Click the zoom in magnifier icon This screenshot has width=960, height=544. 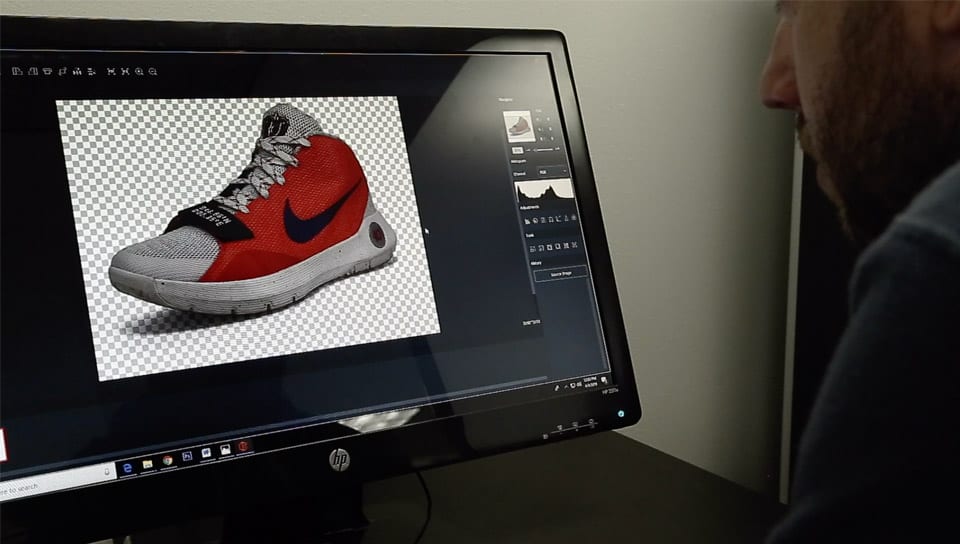tap(139, 72)
